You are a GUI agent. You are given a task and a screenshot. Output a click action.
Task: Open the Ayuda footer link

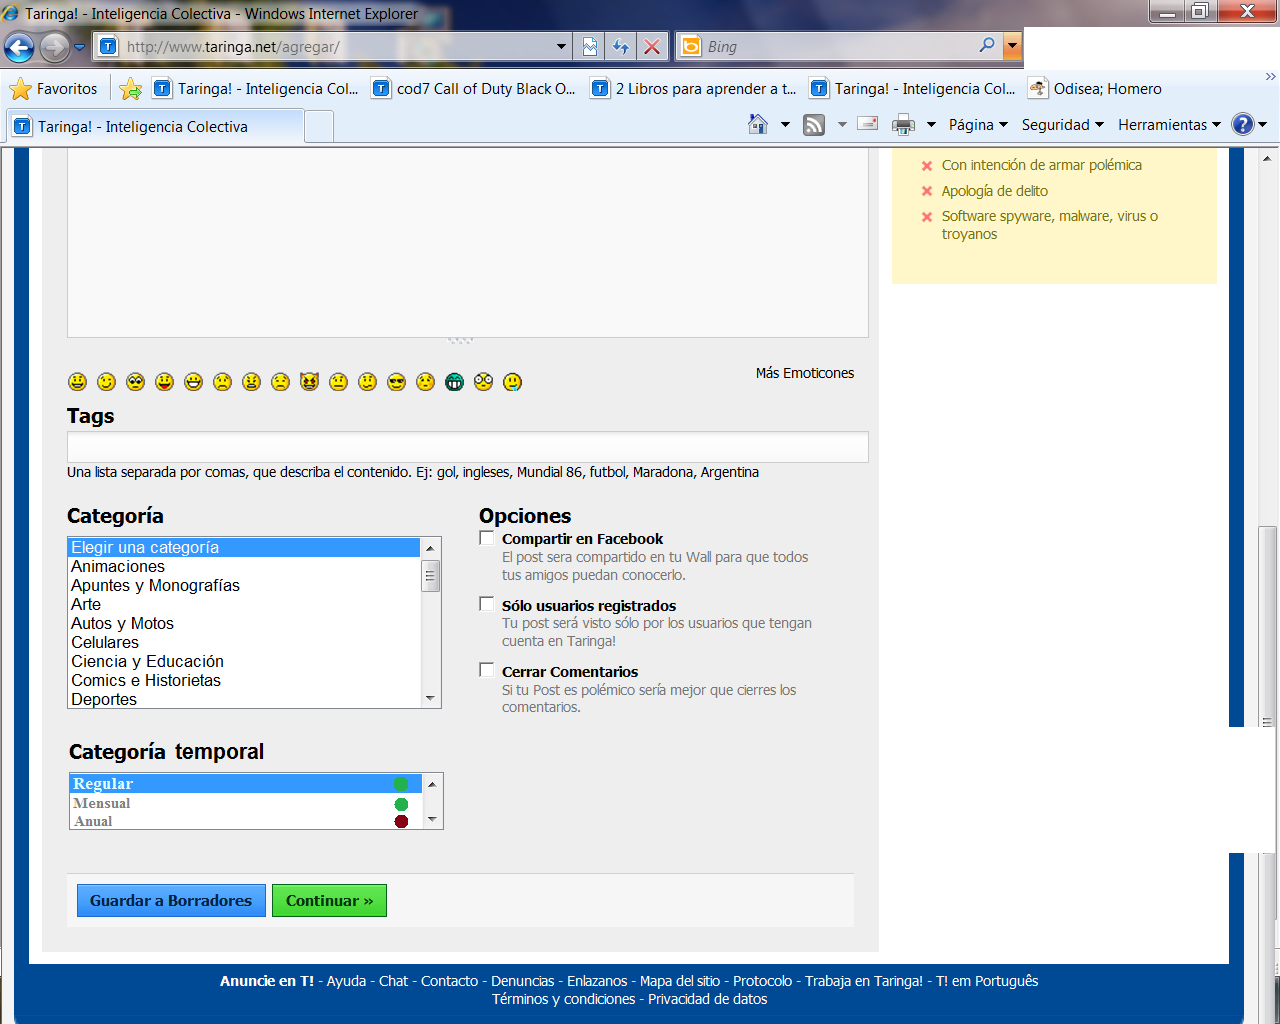click(x=346, y=981)
